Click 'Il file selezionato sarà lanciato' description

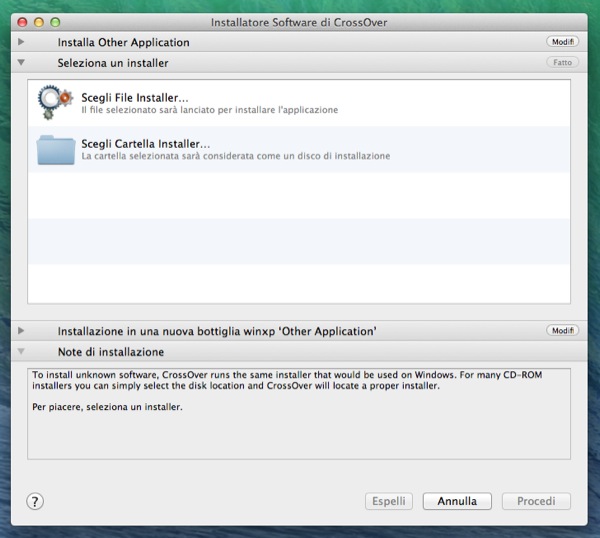pyautogui.click(x=210, y=110)
